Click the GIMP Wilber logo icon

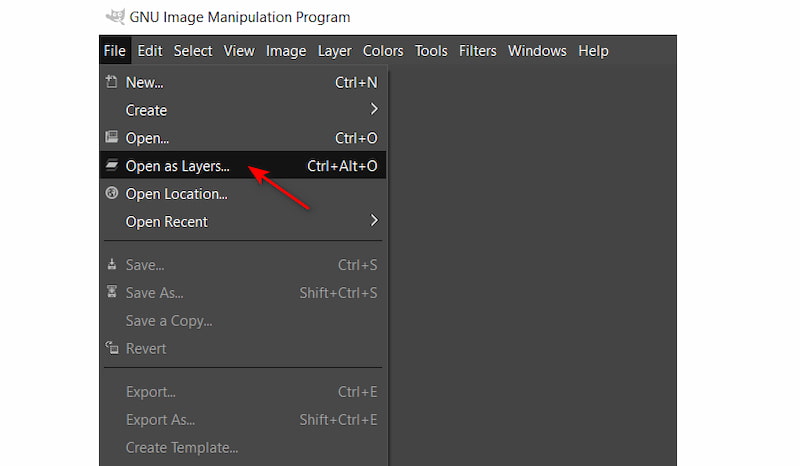coord(115,17)
